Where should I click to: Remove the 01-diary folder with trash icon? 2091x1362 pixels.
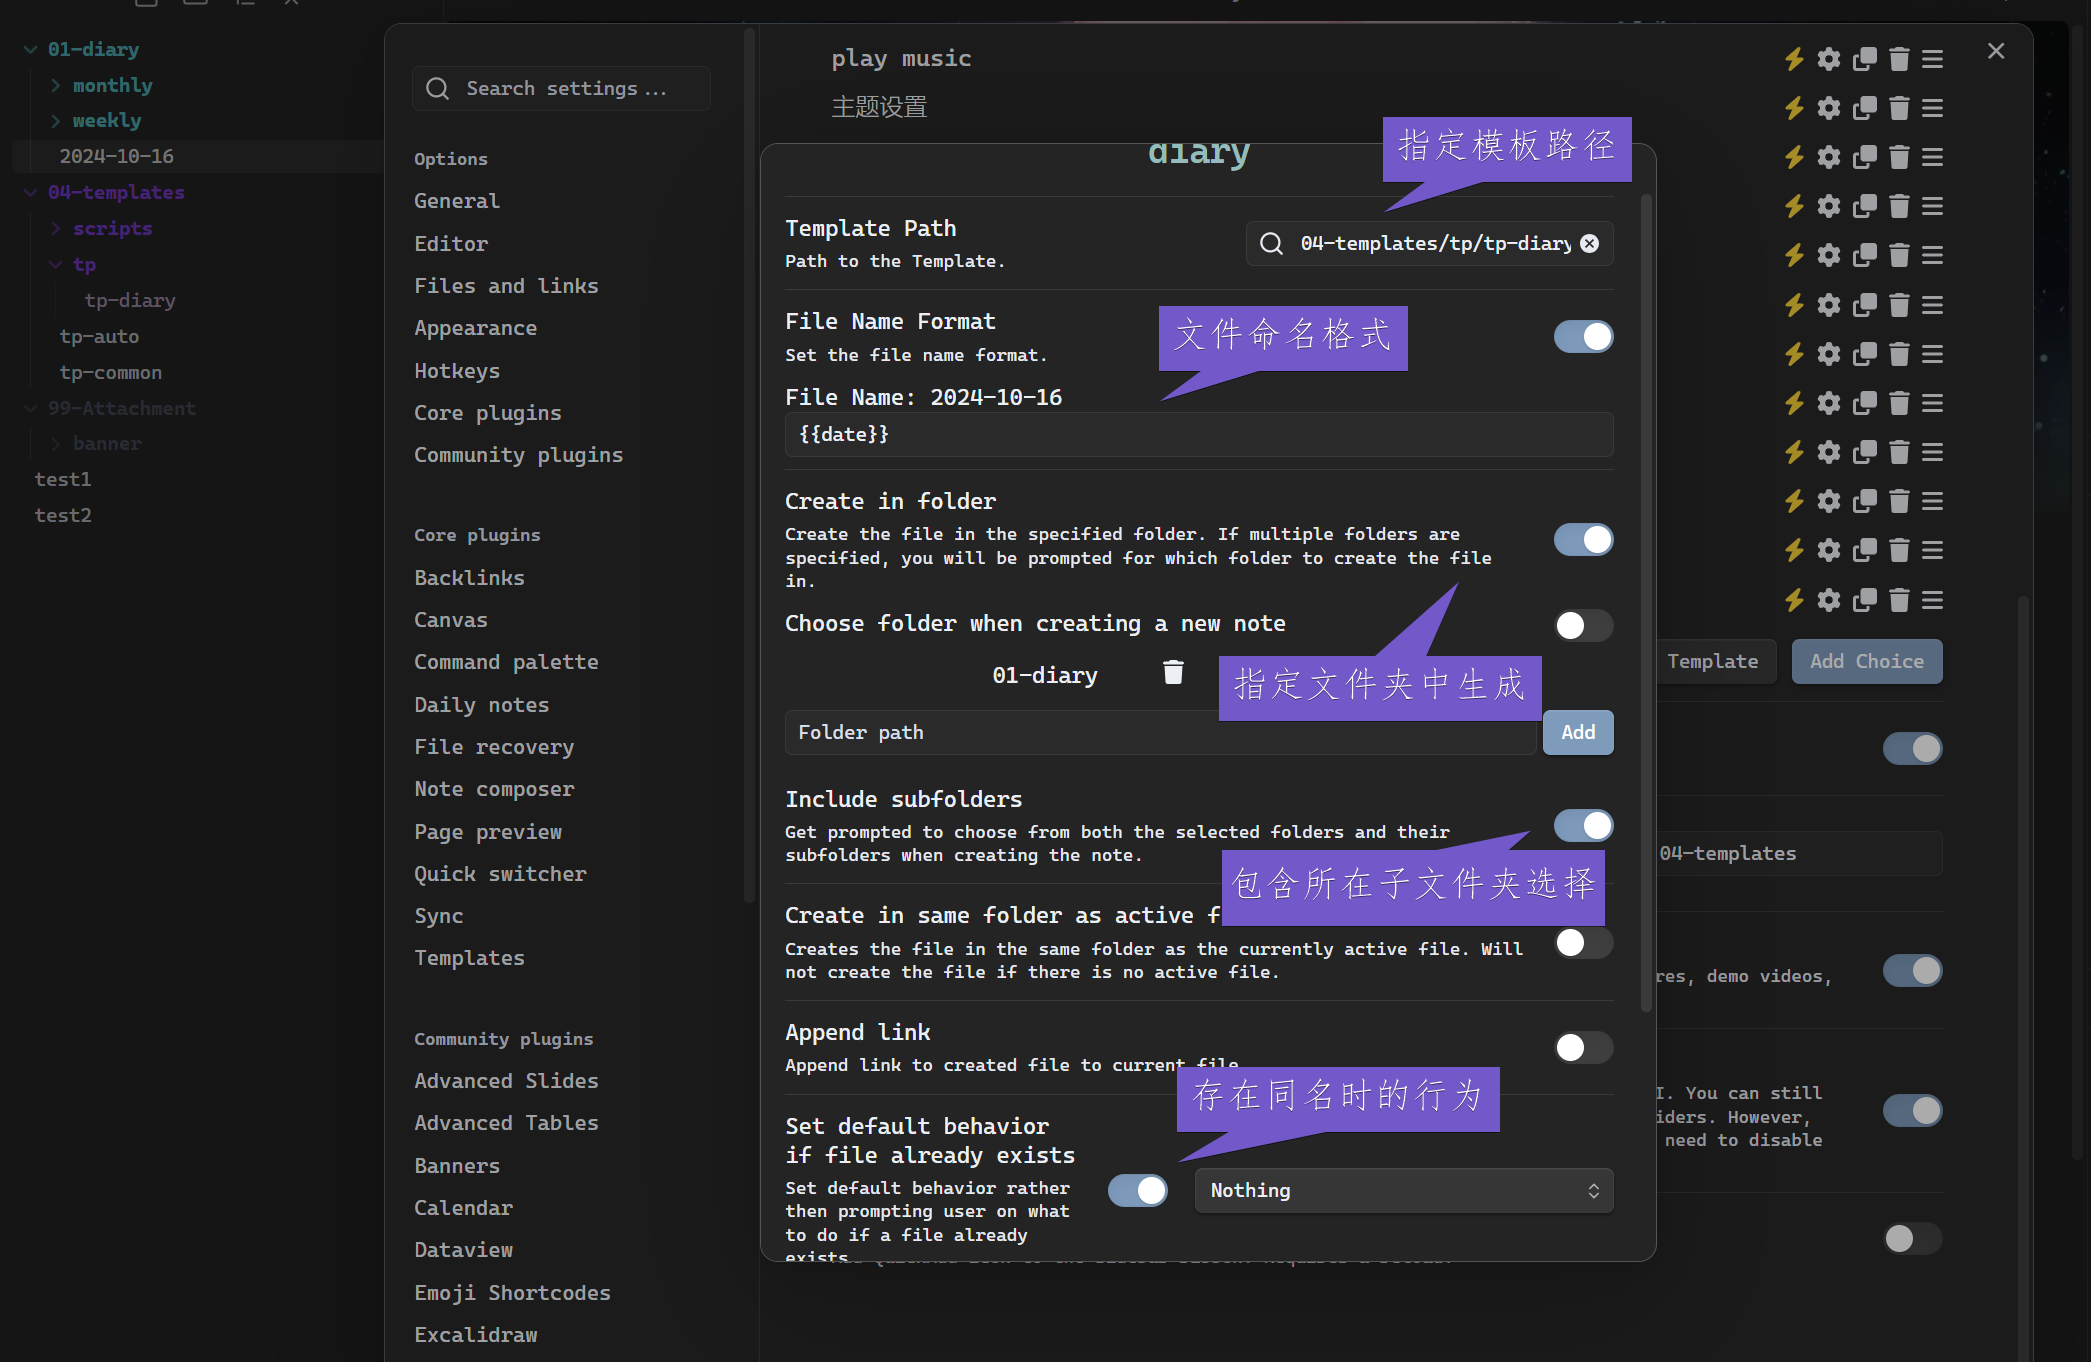coord(1173,673)
